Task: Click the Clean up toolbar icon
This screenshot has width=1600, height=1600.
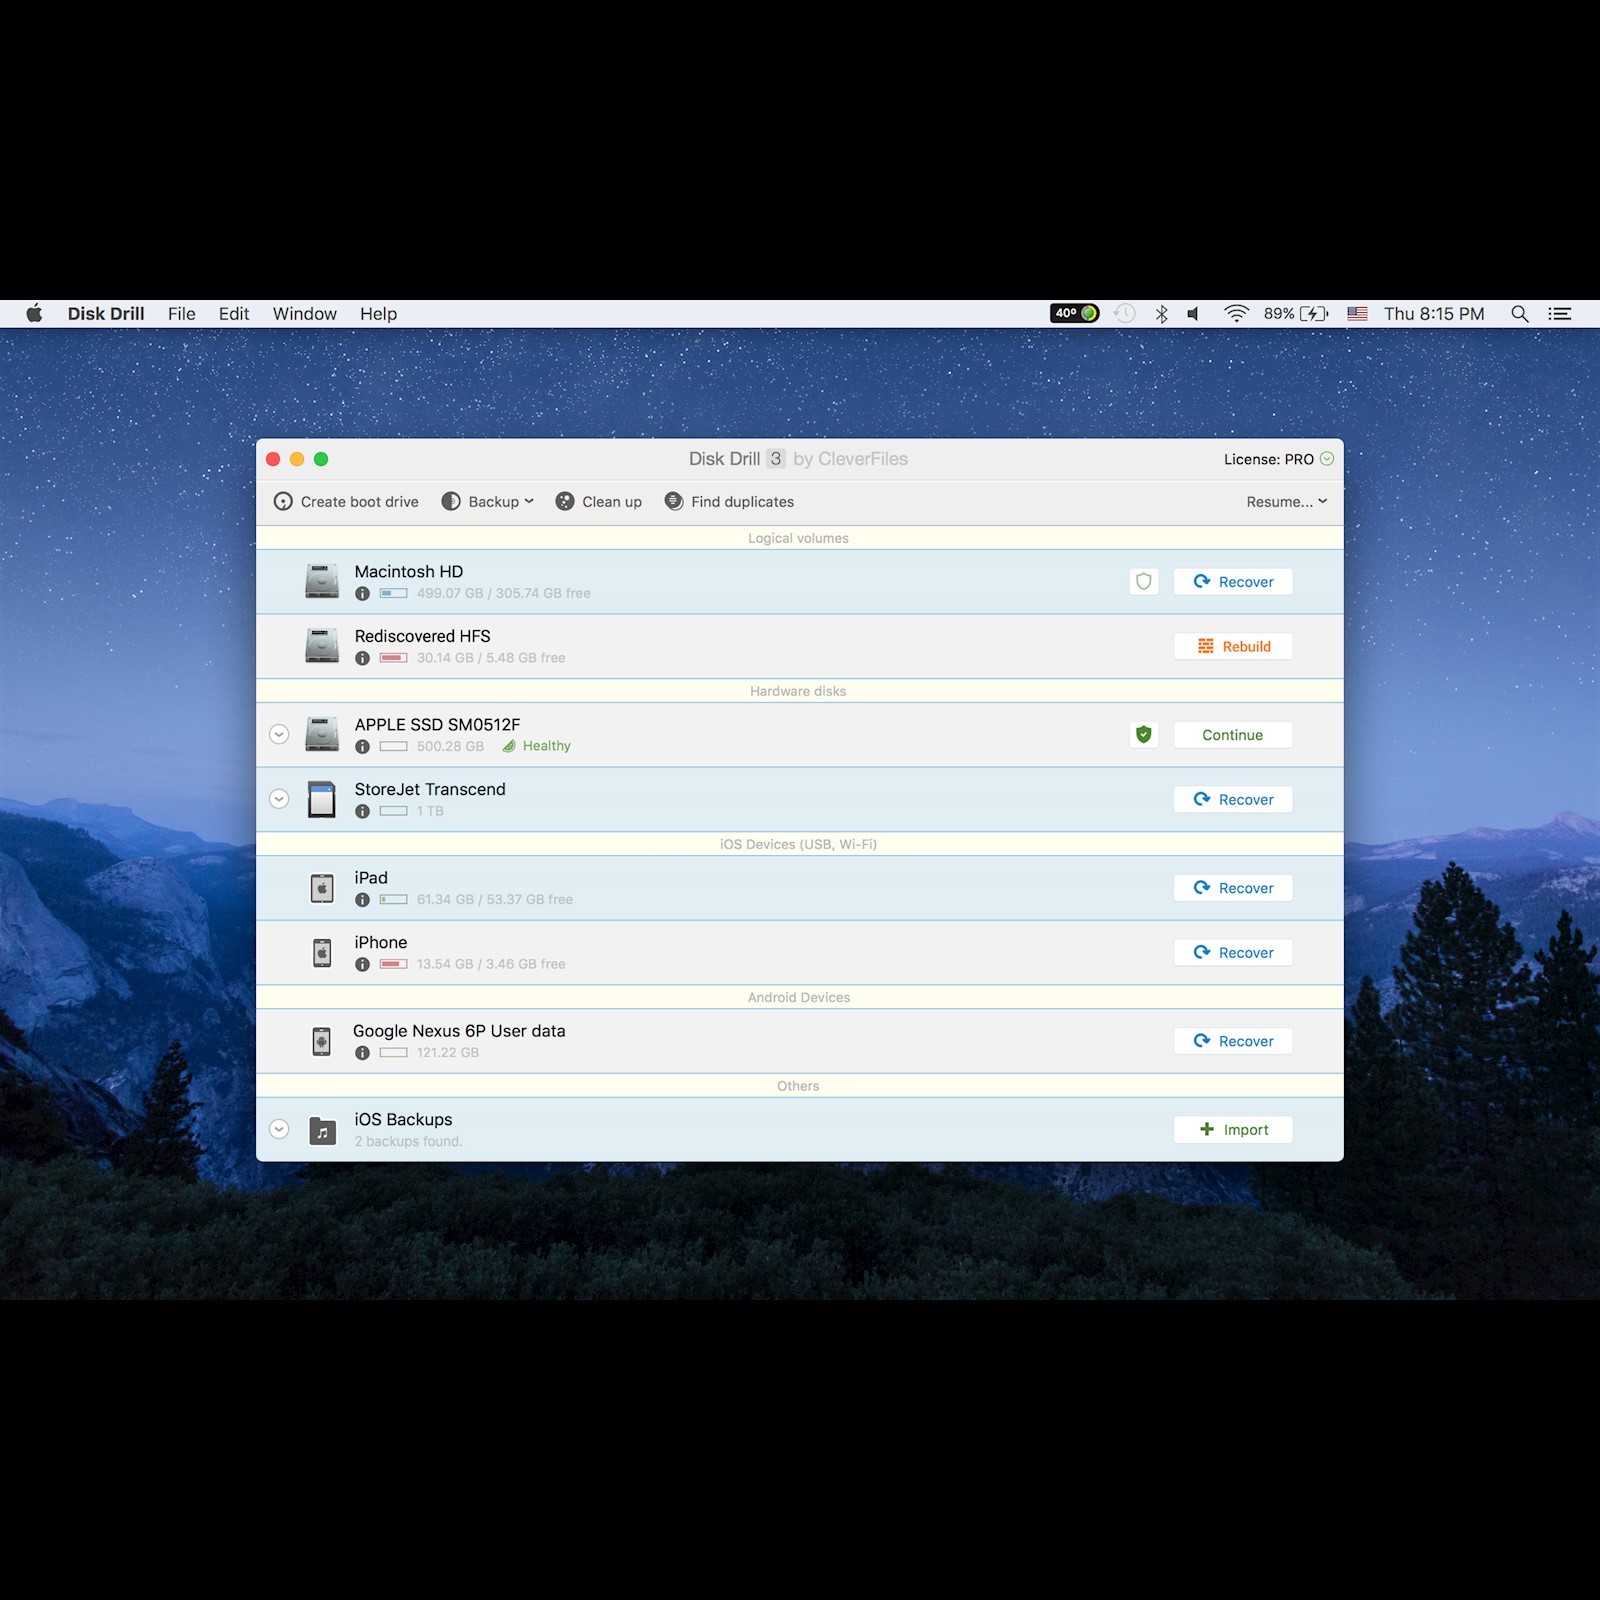Action: [565, 501]
